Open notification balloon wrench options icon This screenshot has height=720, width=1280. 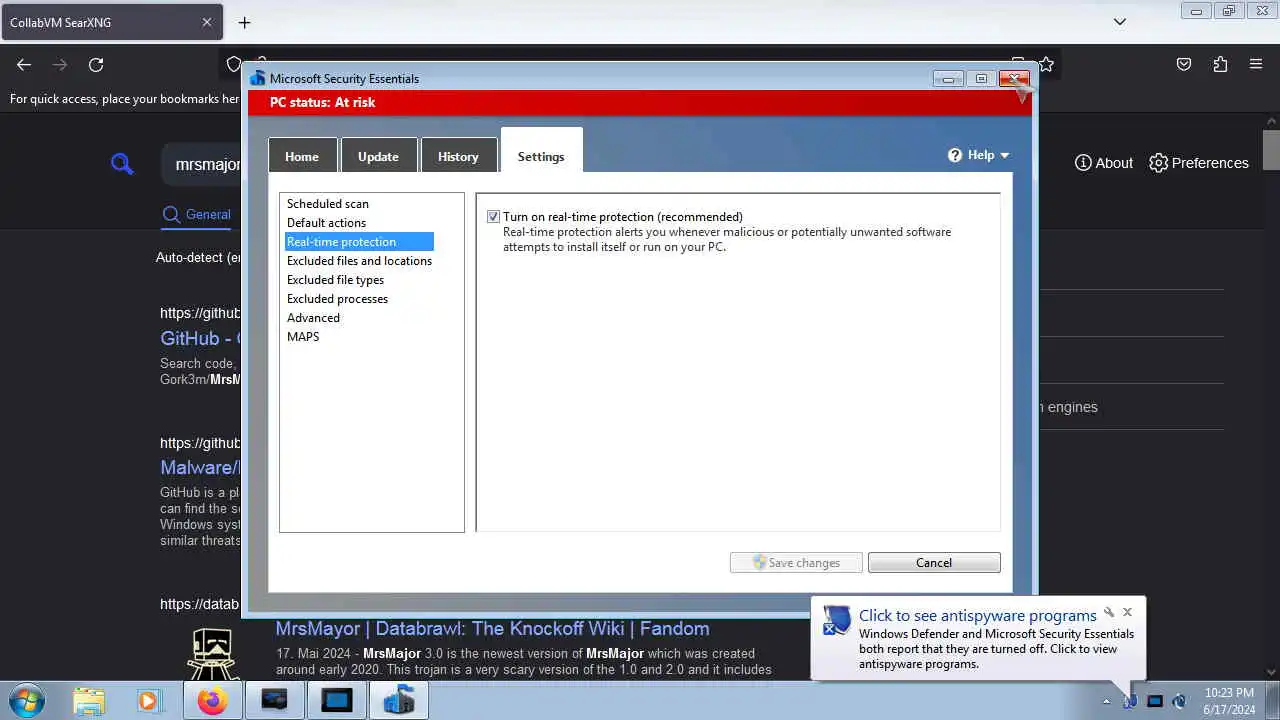(1108, 612)
